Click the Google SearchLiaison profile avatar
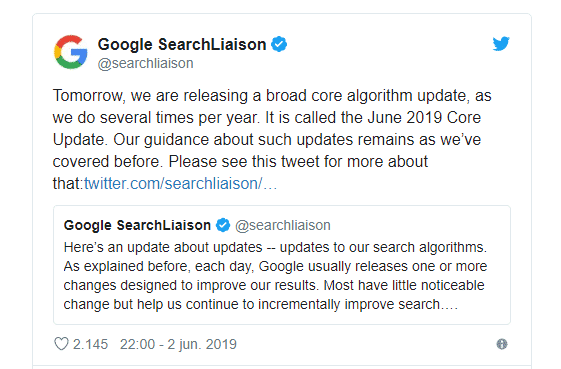561x369 pixels. 70,52
